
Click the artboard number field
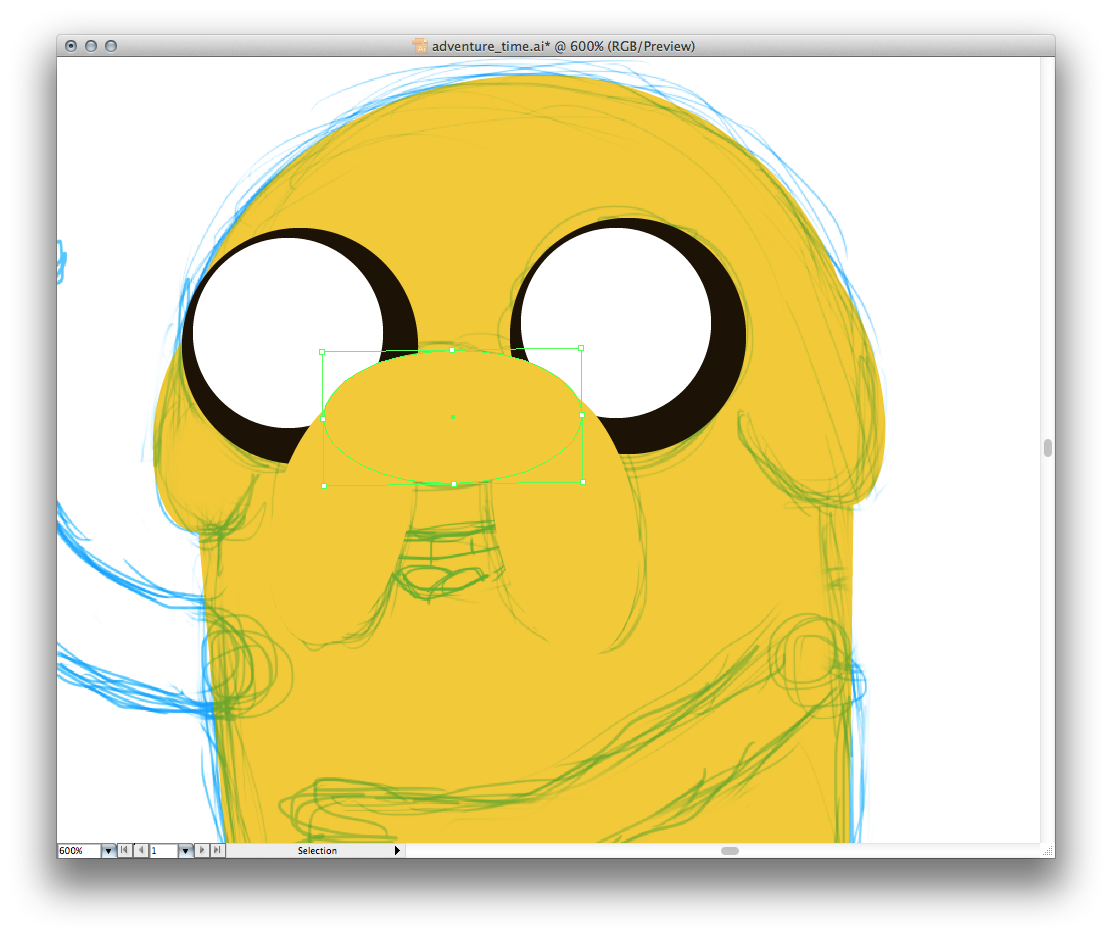pos(163,851)
